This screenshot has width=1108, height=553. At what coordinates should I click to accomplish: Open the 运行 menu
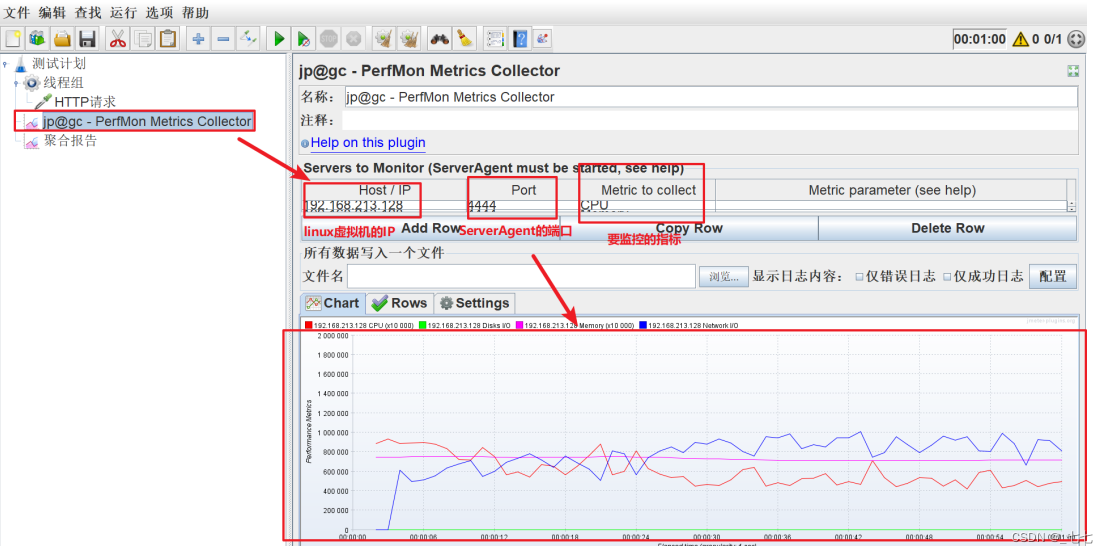(123, 13)
